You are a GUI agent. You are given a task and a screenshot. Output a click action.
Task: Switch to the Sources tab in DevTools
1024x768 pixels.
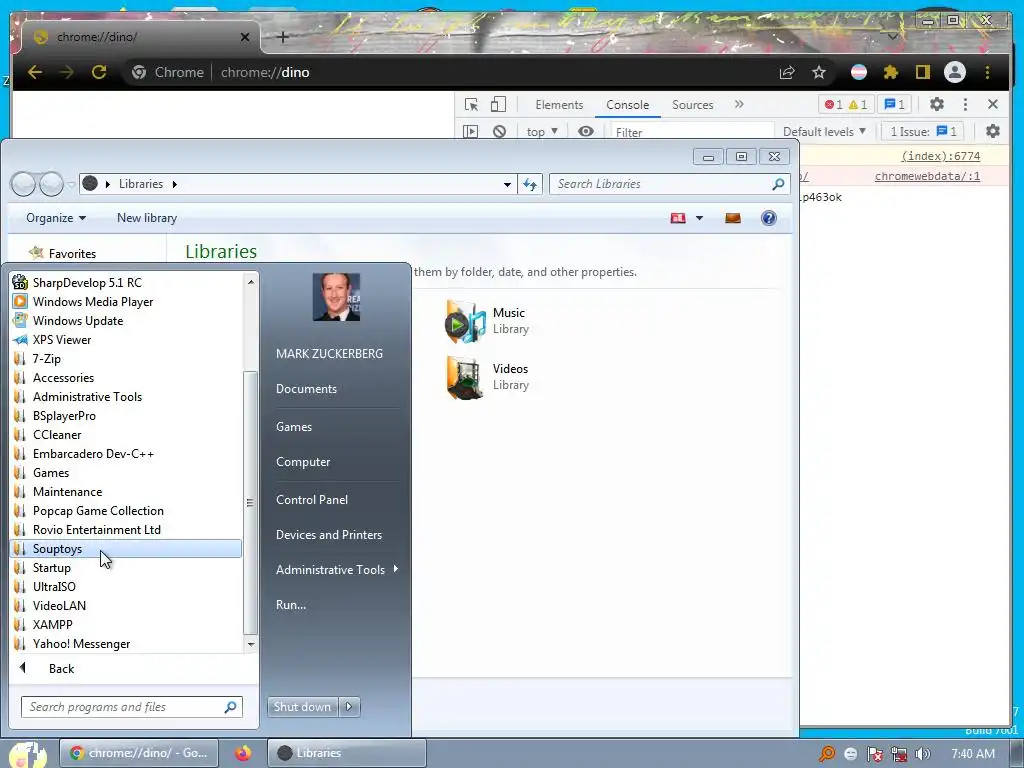click(692, 104)
